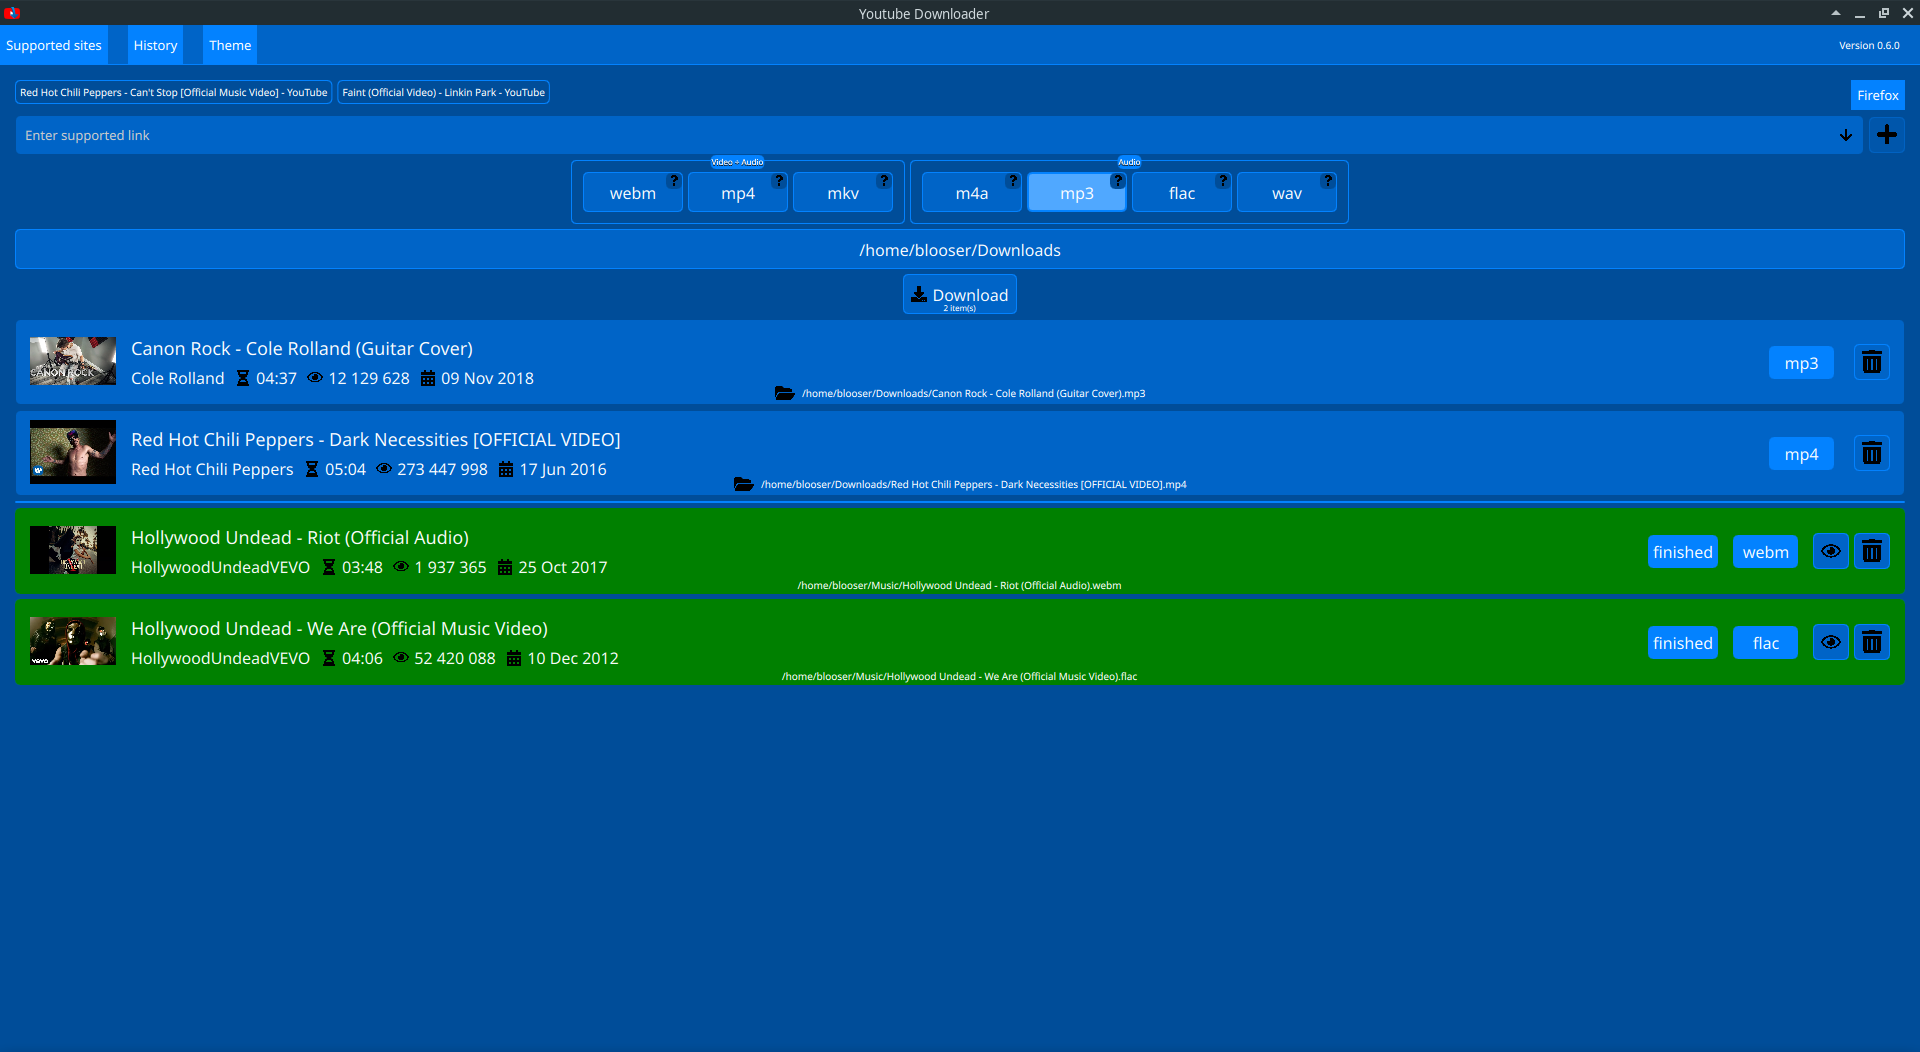Select the flac audio format
The image size is (1920, 1052).
pyautogui.click(x=1181, y=193)
